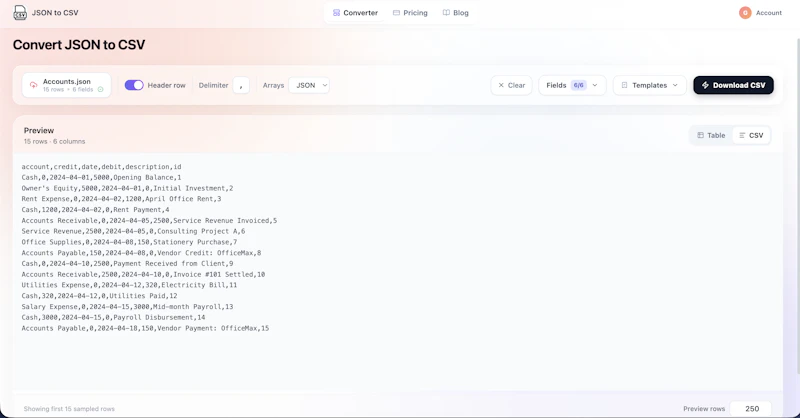Click the Table grid icon
This screenshot has width=800, height=418.
pos(701,135)
